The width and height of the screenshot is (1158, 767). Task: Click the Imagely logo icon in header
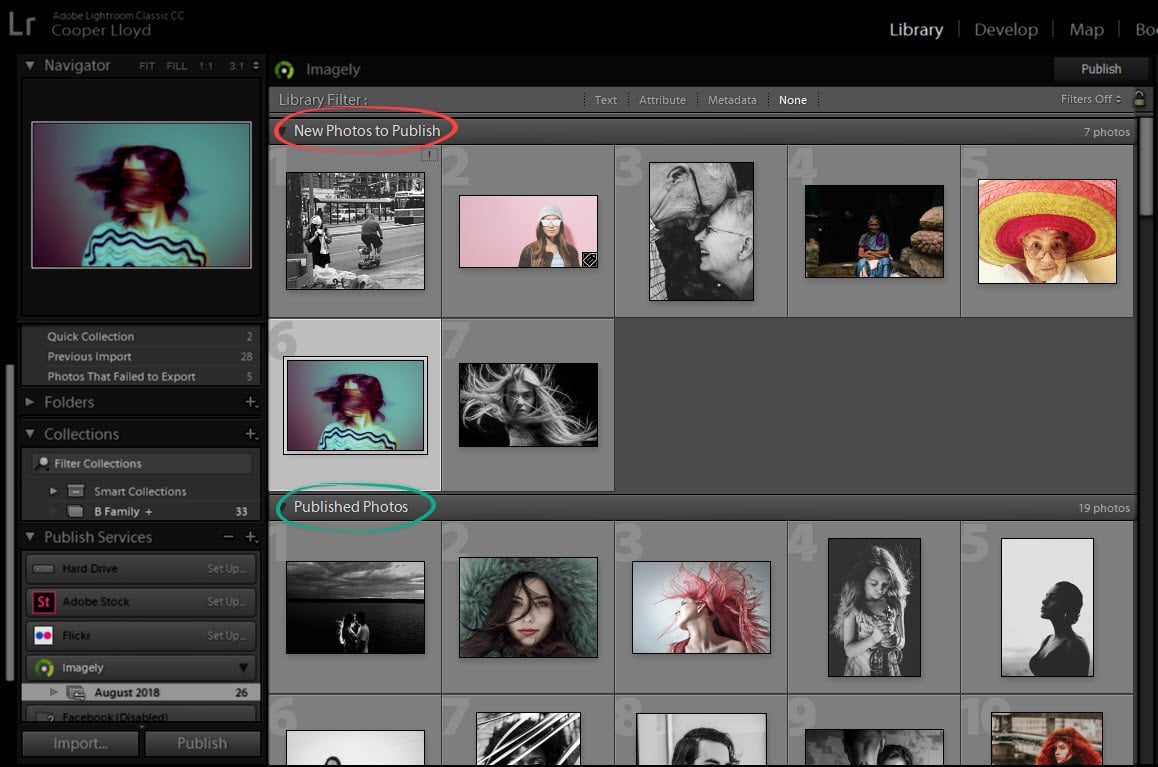tap(284, 70)
